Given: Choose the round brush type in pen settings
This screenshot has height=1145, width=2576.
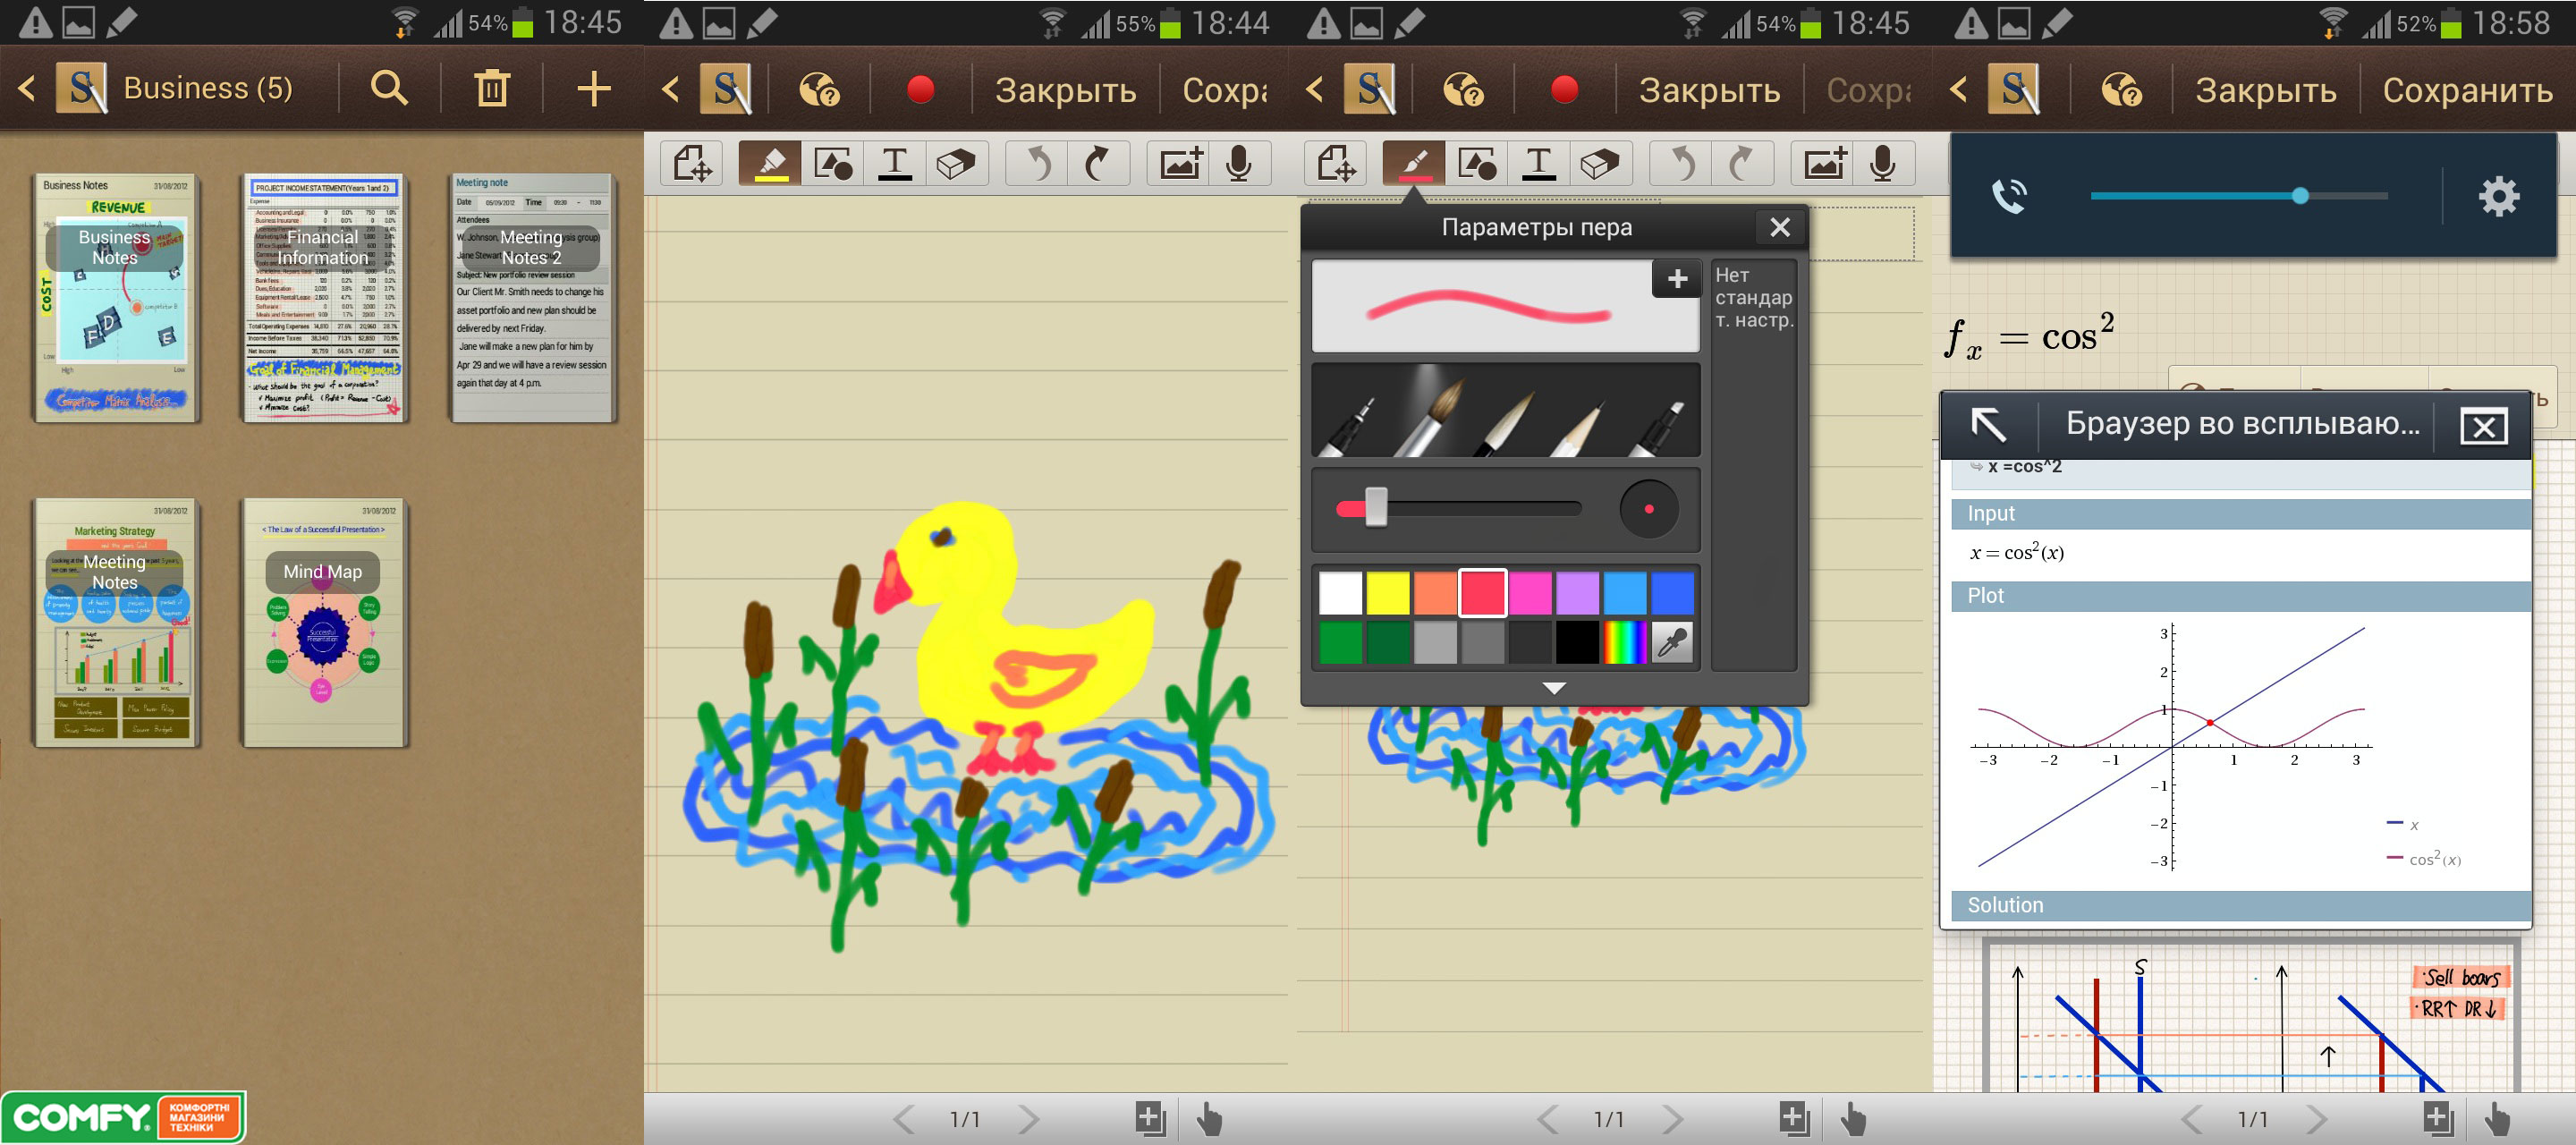Looking at the screenshot, I should (x=1430, y=414).
